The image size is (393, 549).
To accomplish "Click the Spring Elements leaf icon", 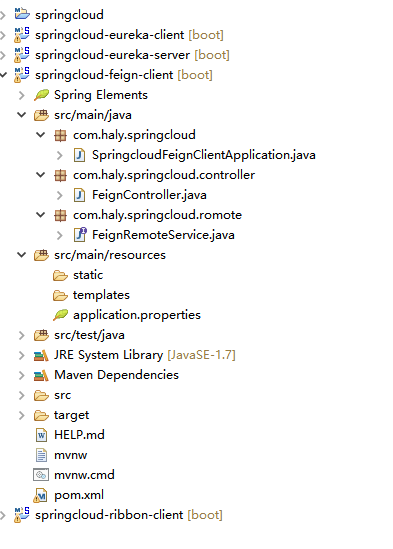I will [41, 95].
